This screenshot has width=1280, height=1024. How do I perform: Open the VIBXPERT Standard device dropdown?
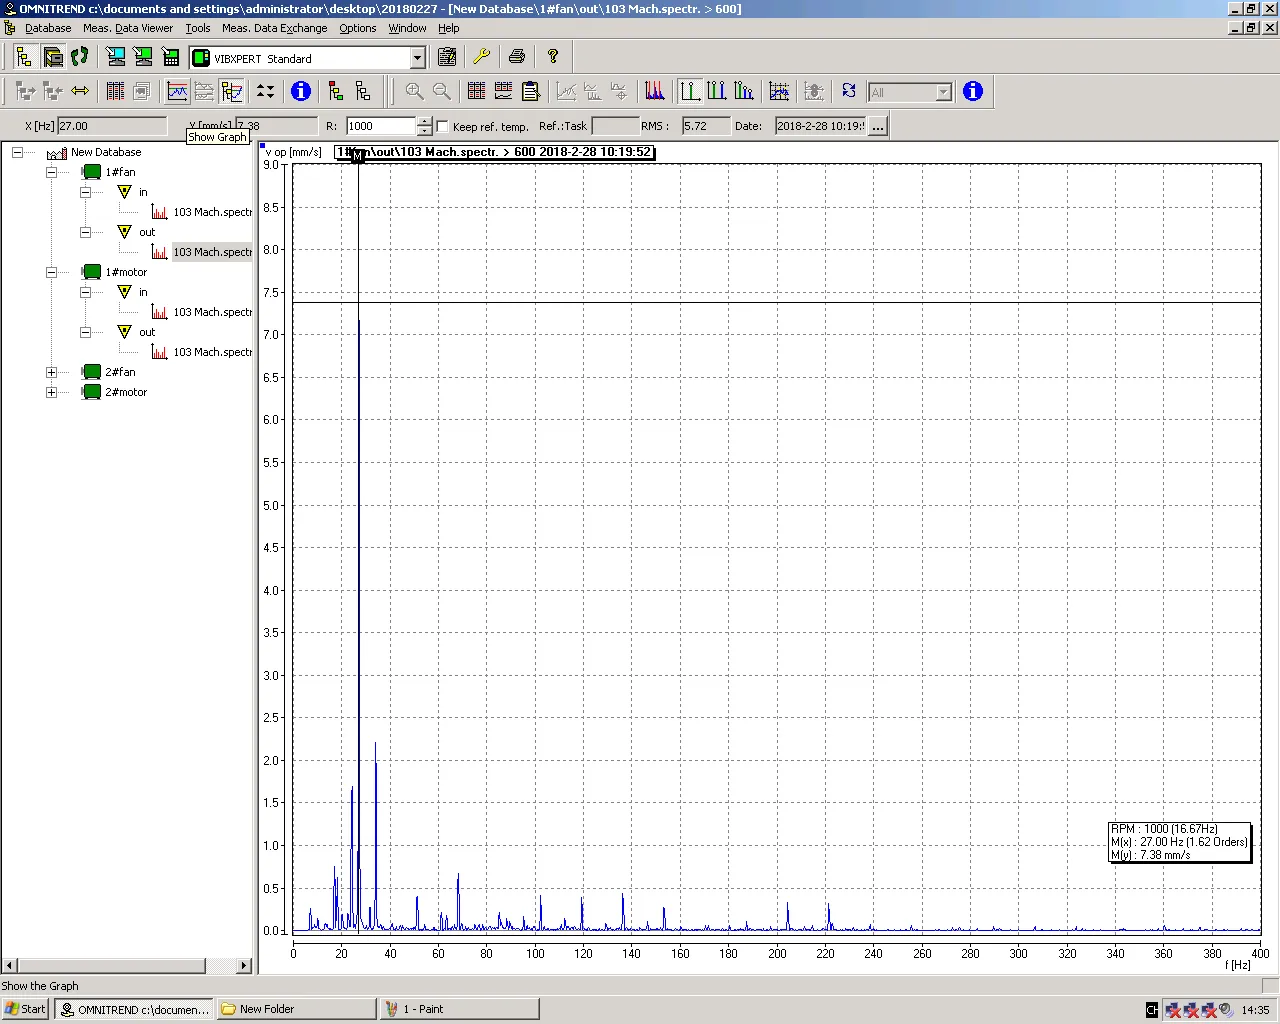[x=417, y=58]
